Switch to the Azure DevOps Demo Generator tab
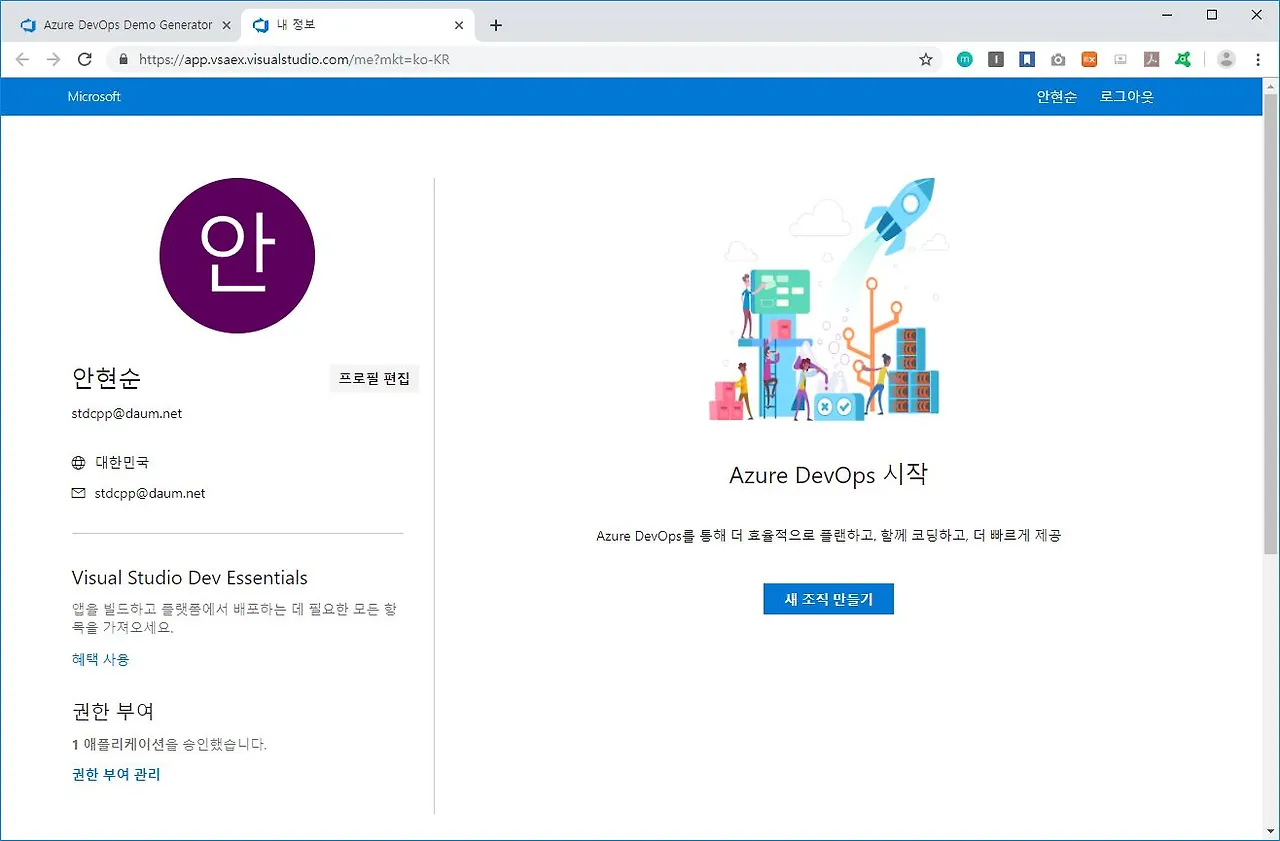Screen dimensions: 1280x841 [125, 25]
